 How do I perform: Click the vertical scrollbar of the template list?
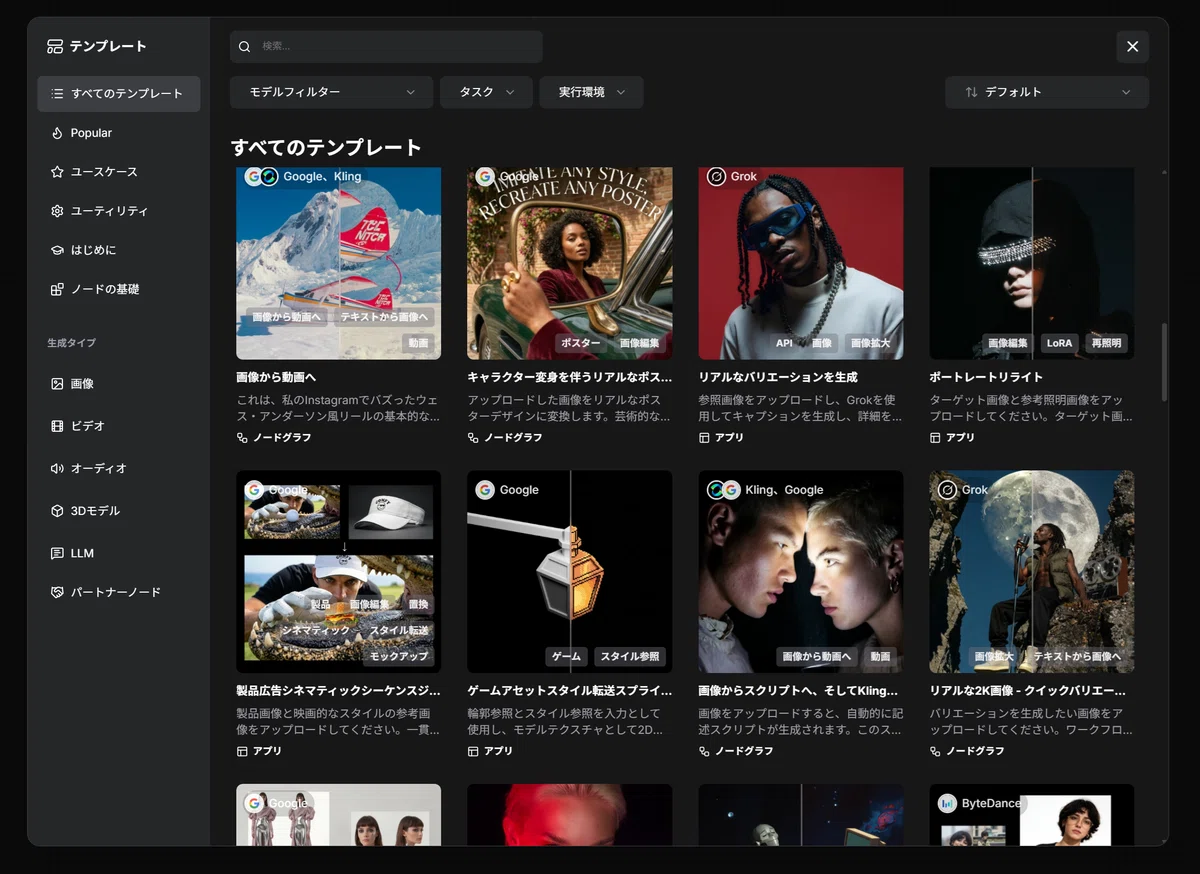point(1163,362)
